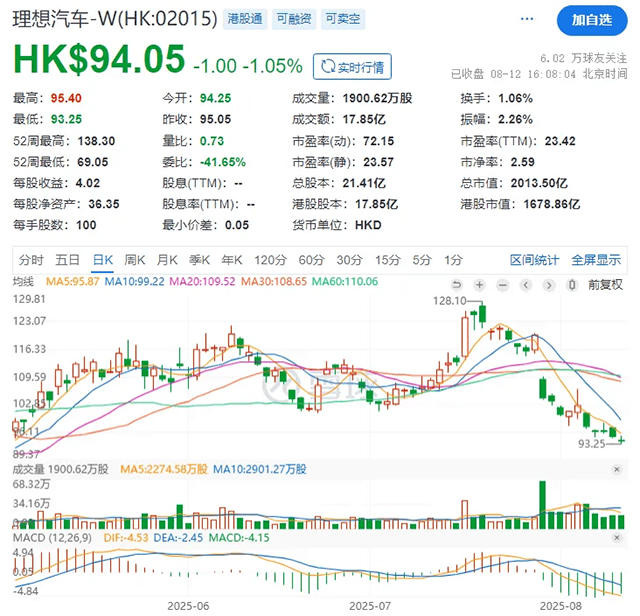Click the MA20:109.52 legend label
The image size is (640, 616).
202,282
